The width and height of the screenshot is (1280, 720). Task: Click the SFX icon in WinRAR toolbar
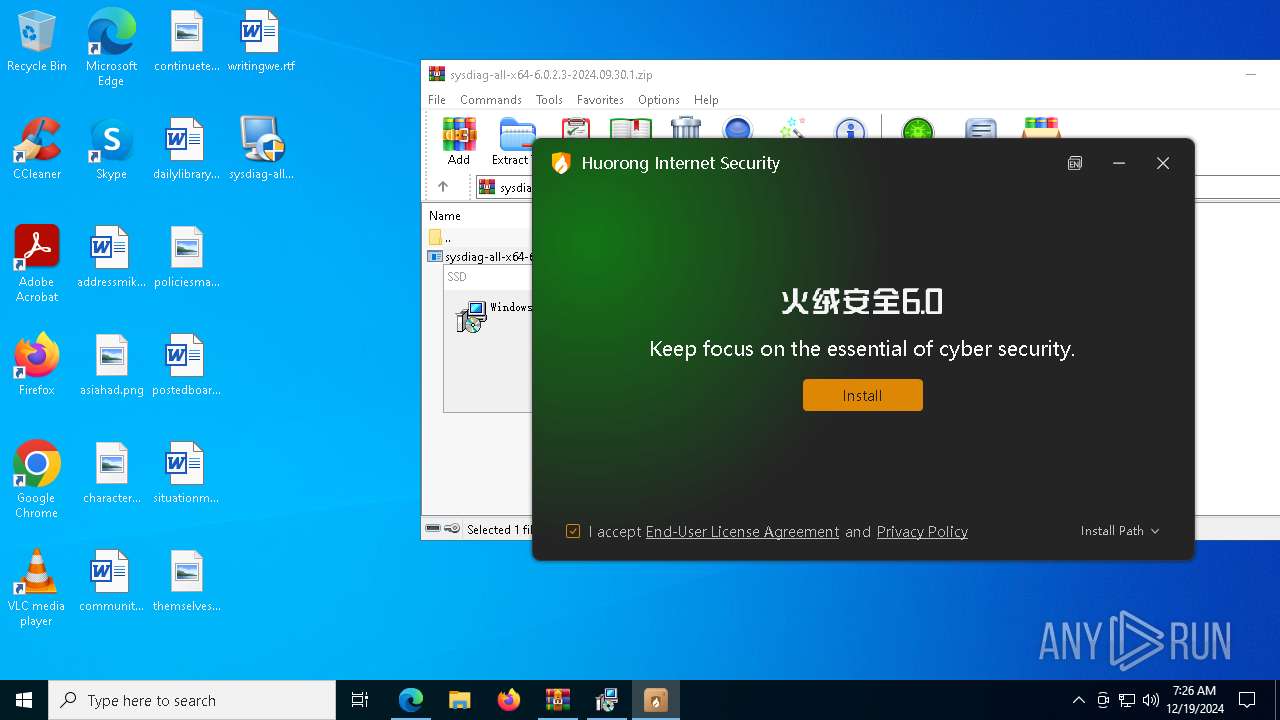click(1041, 128)
